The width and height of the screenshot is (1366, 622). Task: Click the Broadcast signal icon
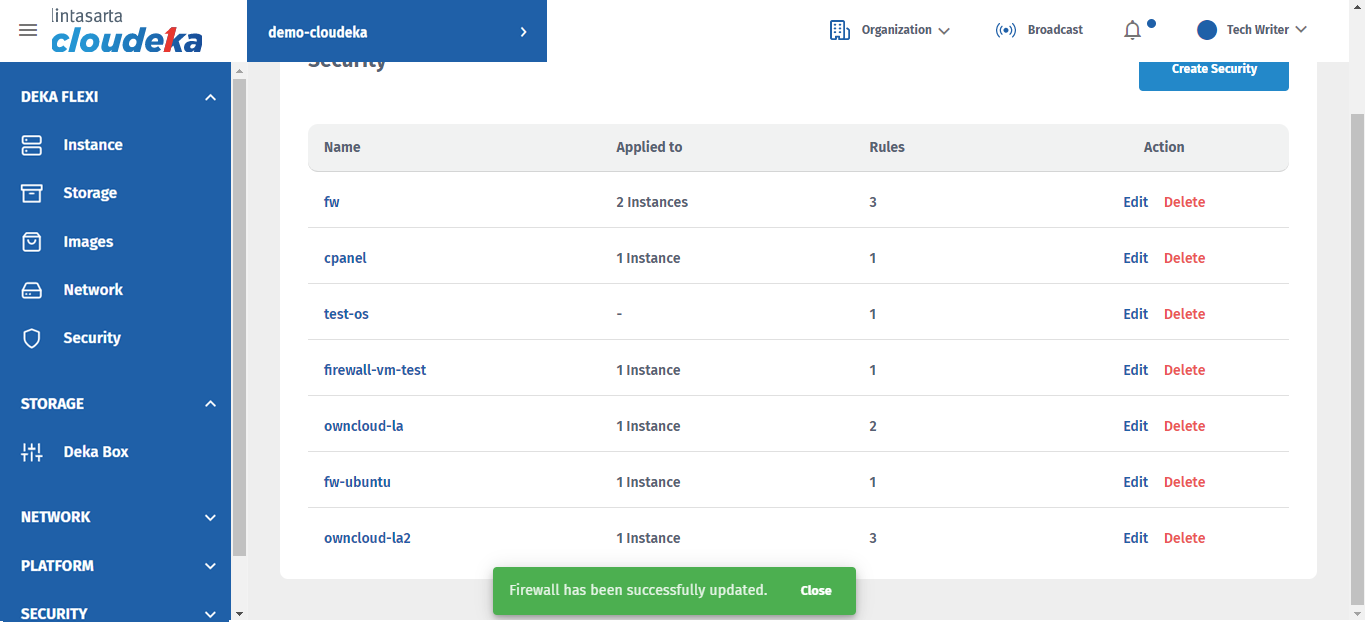(x=1005, y=30)
